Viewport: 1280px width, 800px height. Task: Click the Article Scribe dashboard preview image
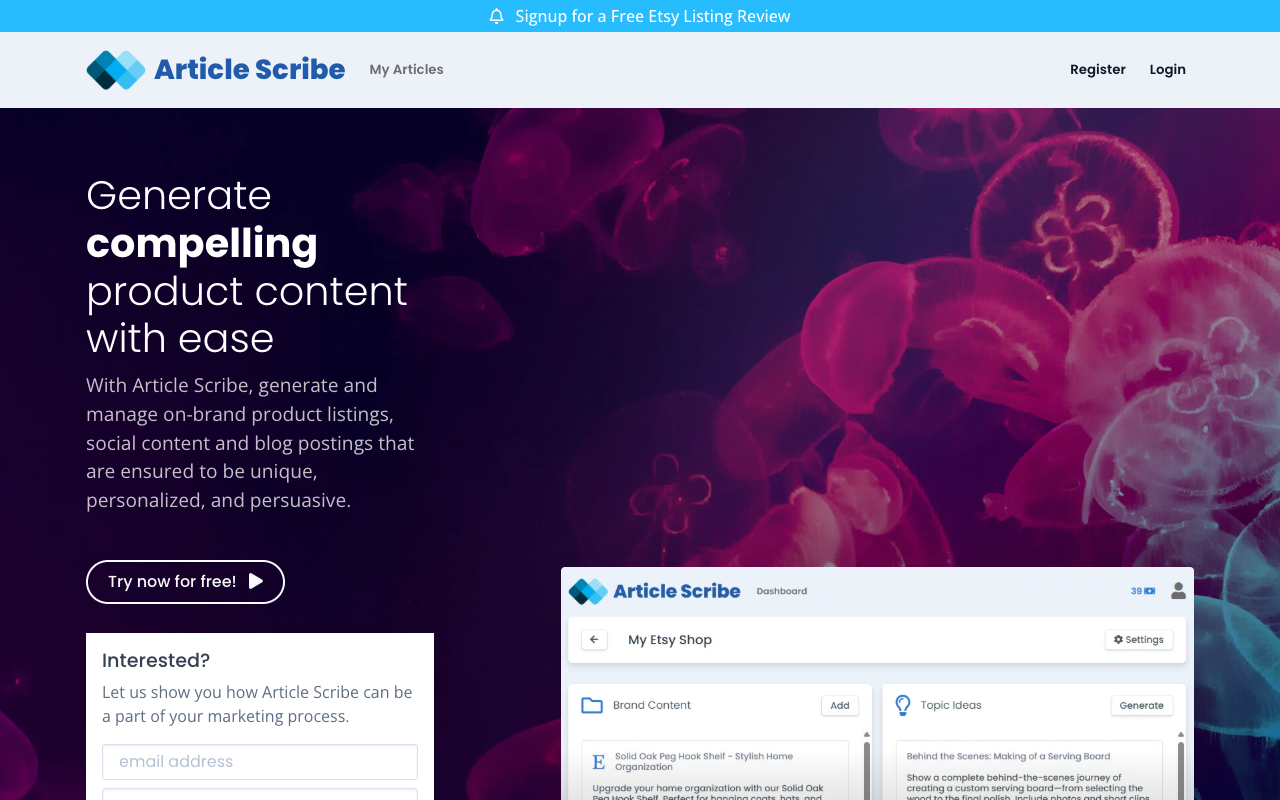coord(877,684)
